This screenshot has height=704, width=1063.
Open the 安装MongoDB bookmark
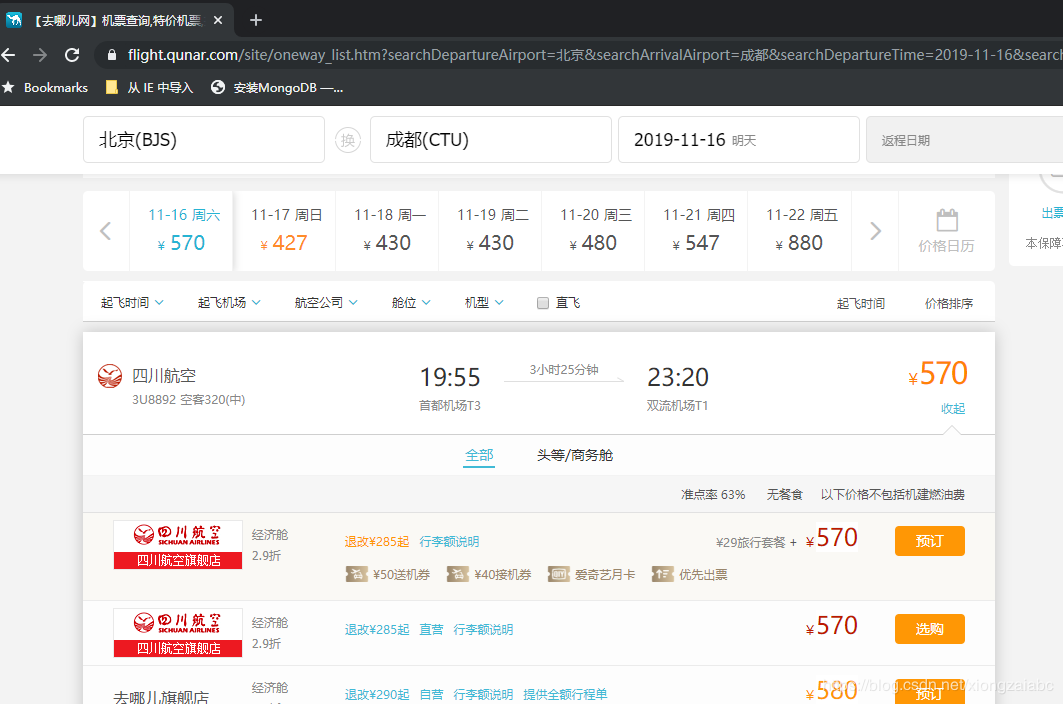[277, 87]
